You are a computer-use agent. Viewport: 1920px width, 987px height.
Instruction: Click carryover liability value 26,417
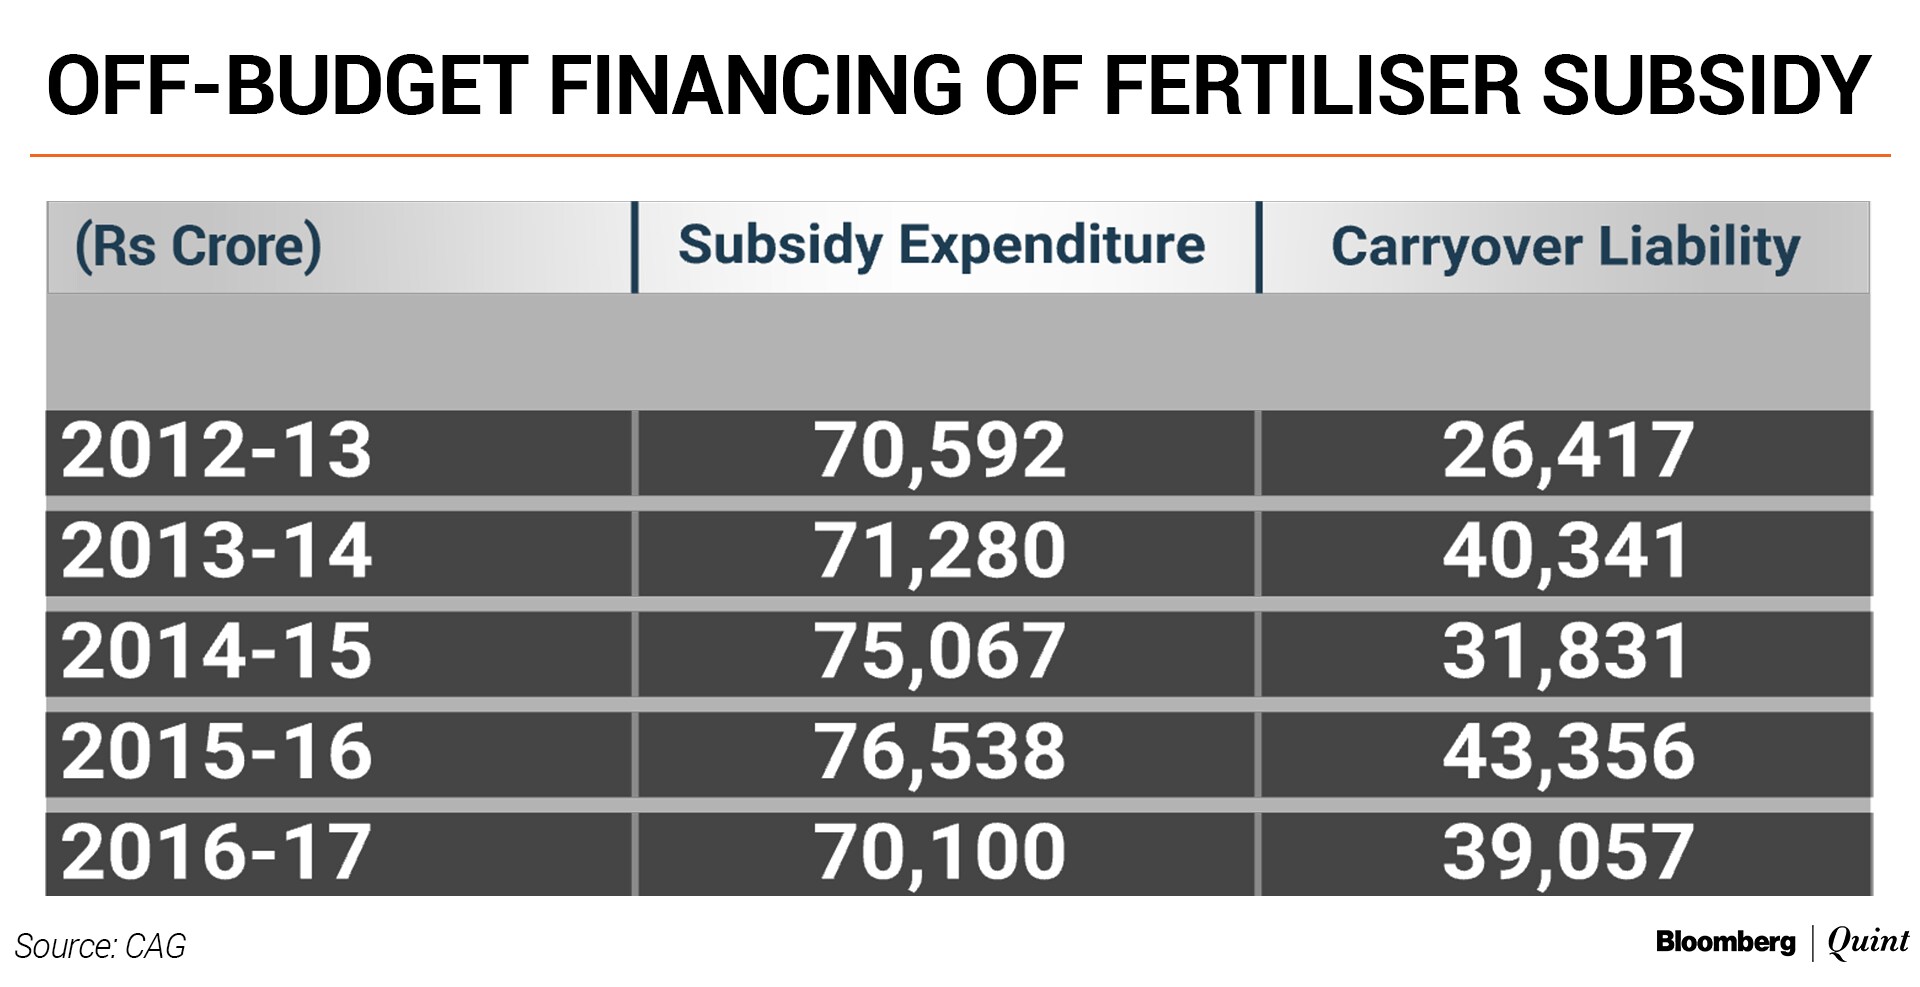pyautogui.click(x=1567, y=451)
